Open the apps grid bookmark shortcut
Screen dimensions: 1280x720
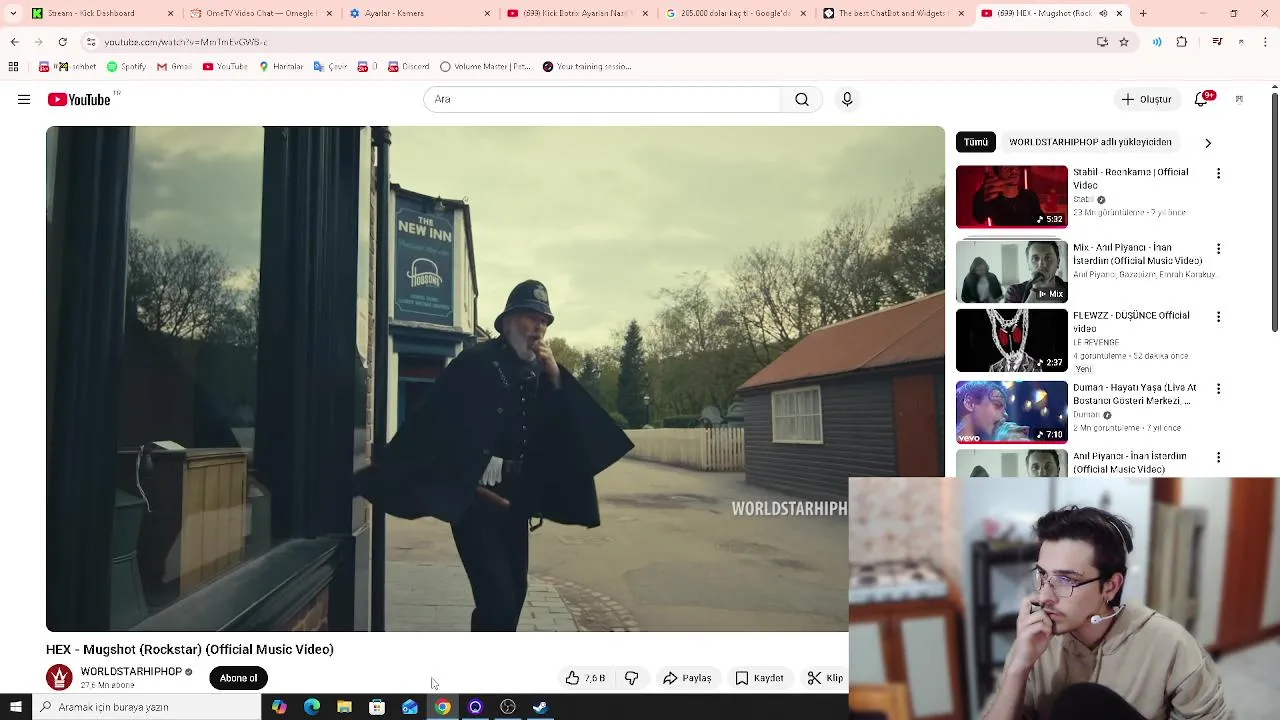[13, 67]
